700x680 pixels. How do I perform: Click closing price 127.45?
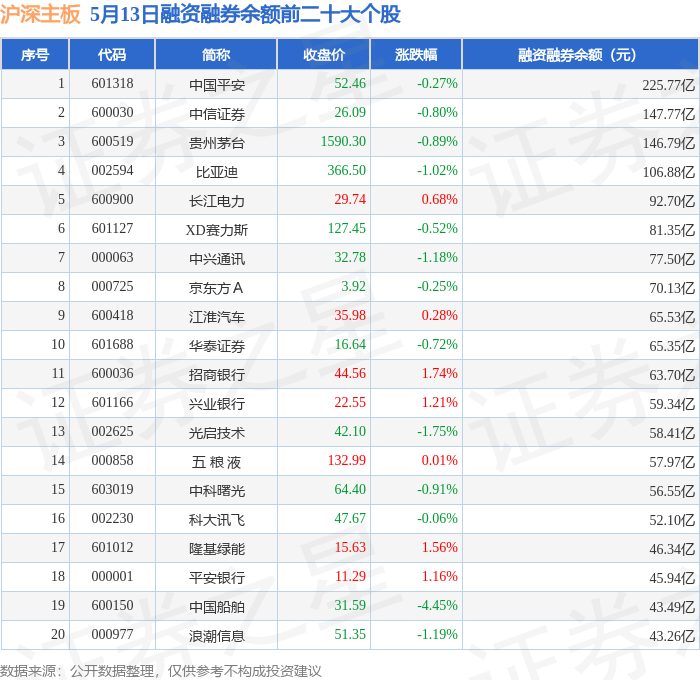click(347, 229)
